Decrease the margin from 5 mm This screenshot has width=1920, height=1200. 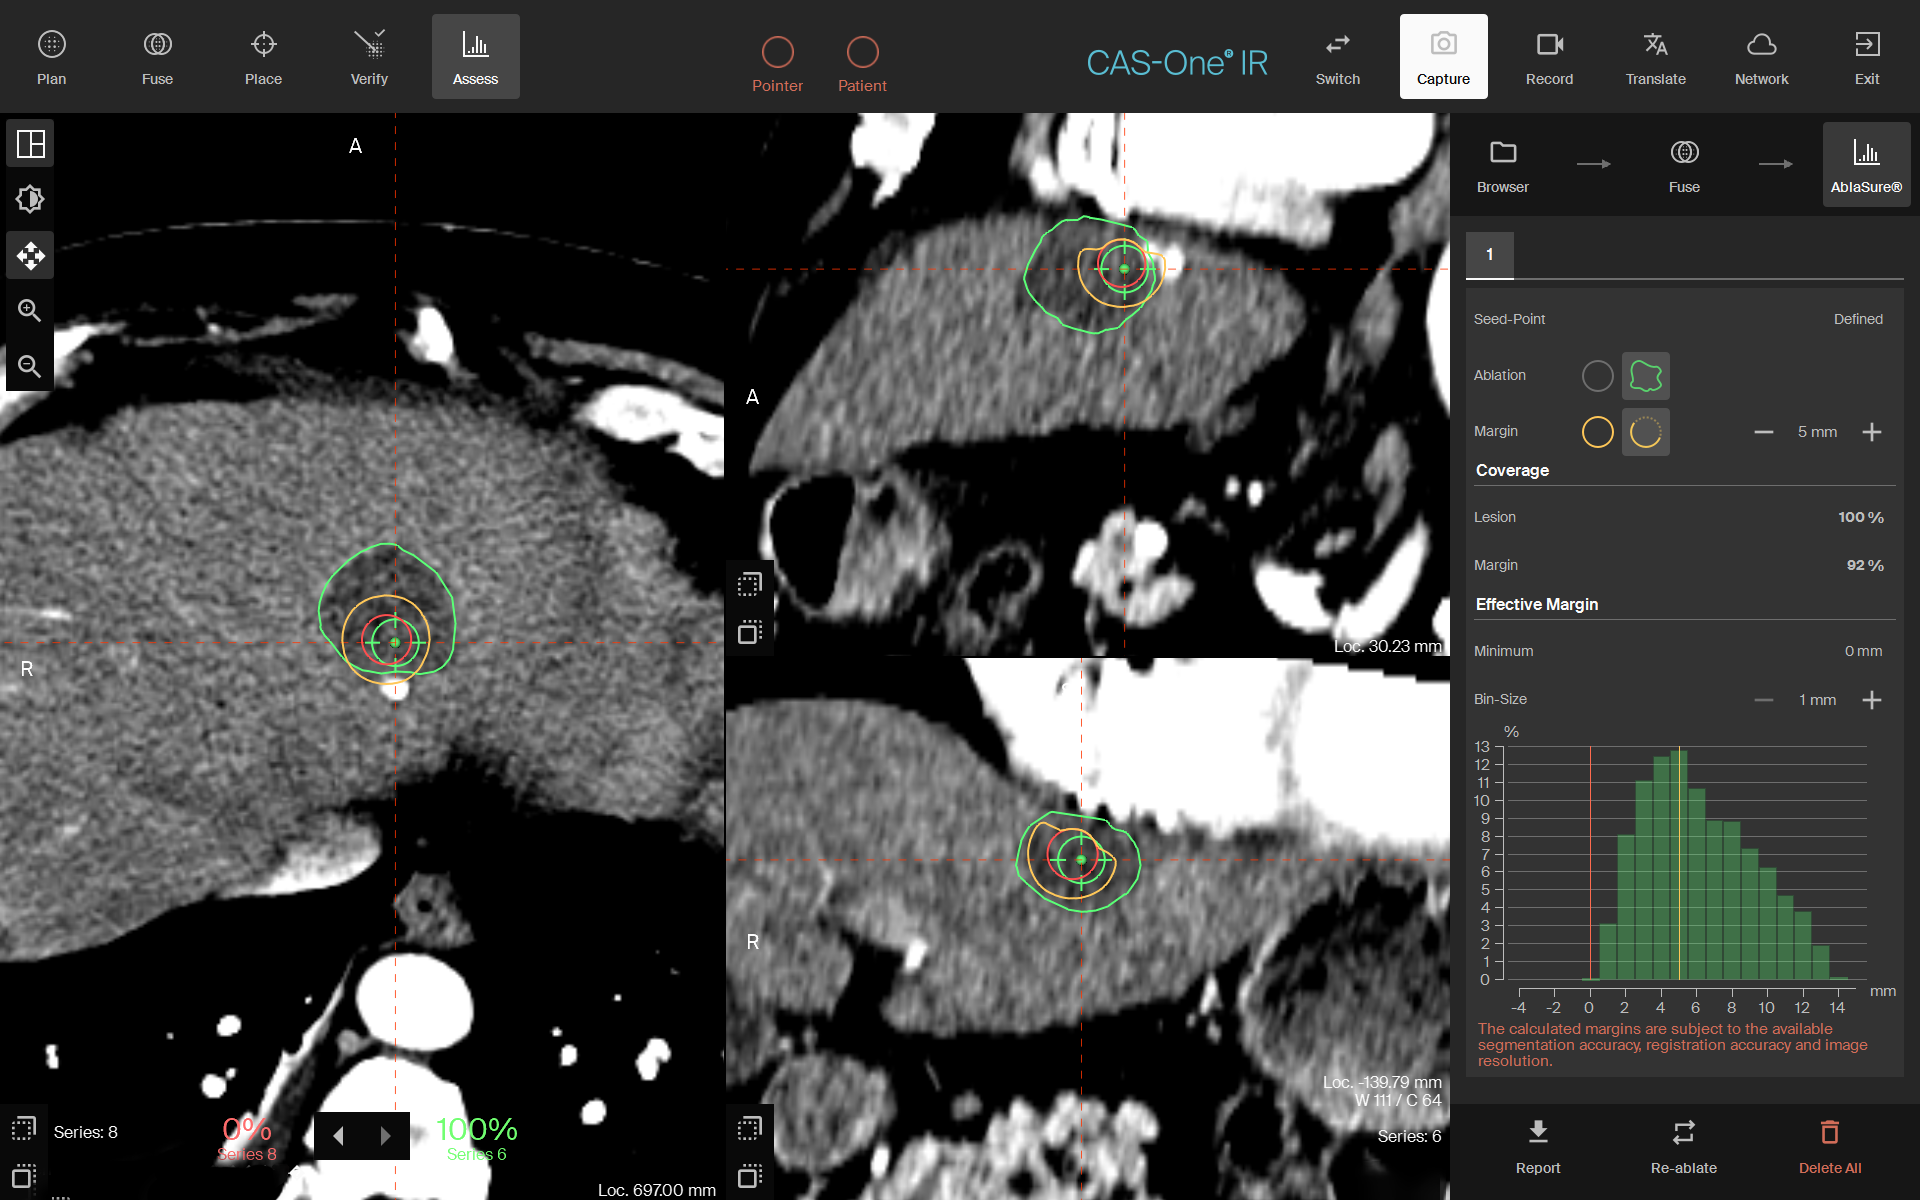pyautogui.click(x=1764, y=432)
